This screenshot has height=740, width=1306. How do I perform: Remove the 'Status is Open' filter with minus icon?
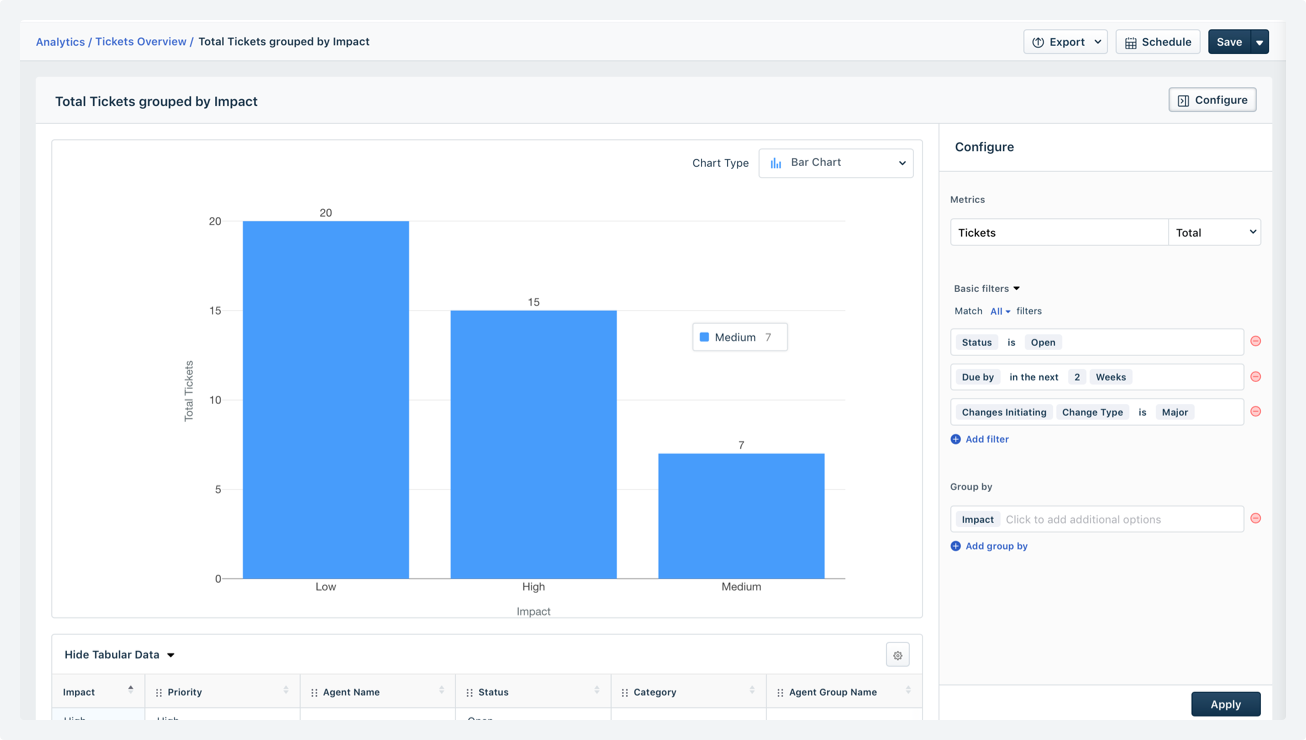tap(1255, 341)
